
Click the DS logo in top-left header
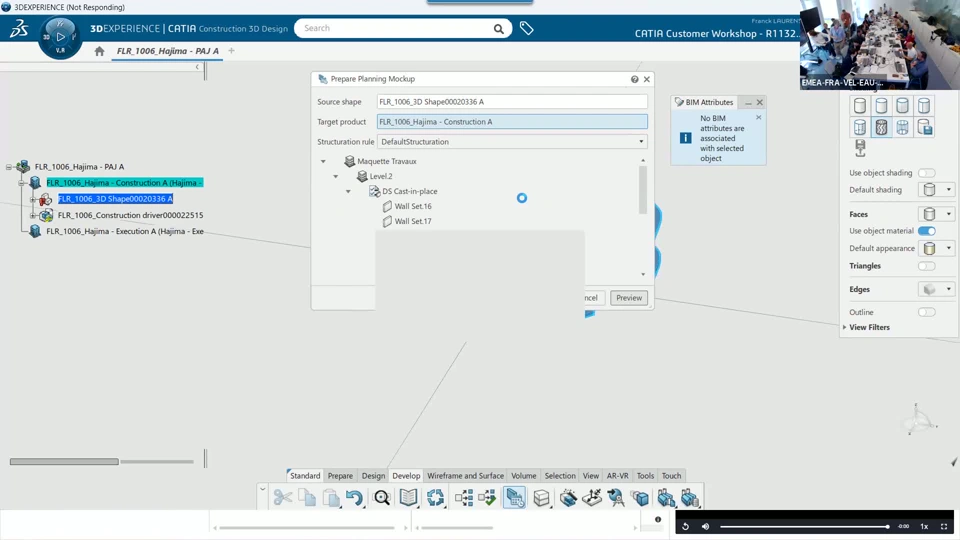(18, 28)
